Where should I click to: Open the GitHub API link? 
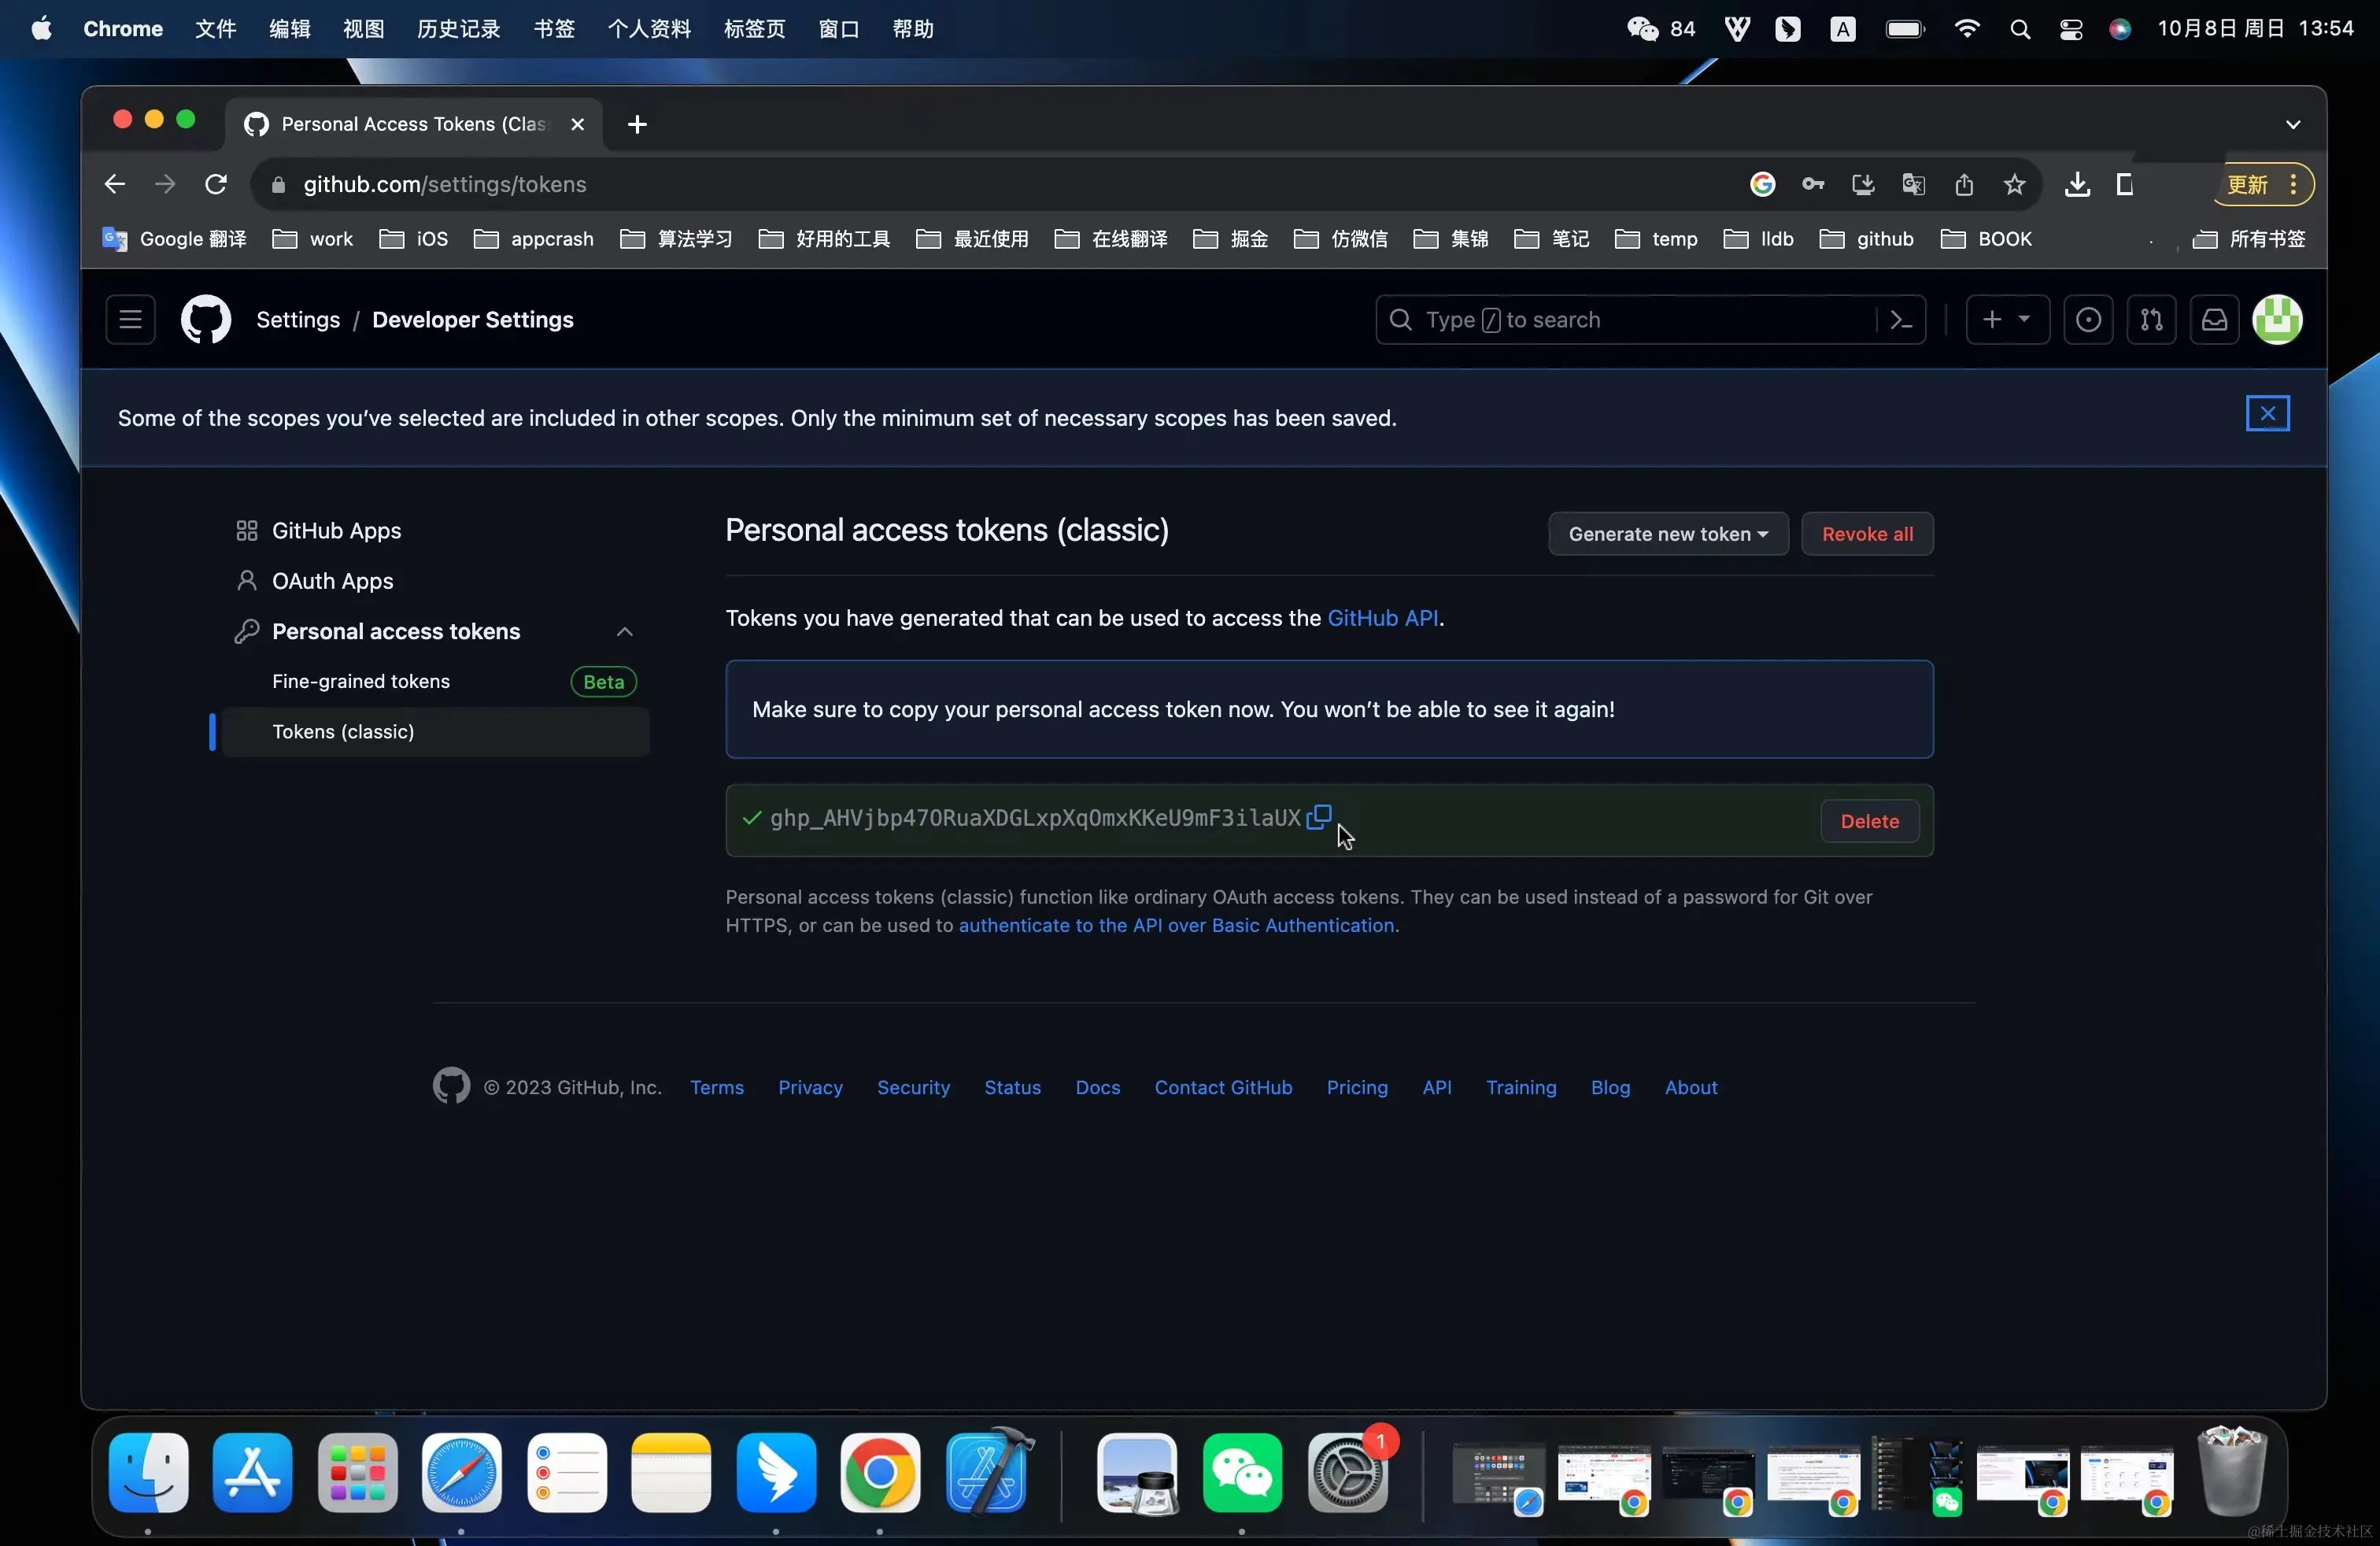pos(1382,618)
